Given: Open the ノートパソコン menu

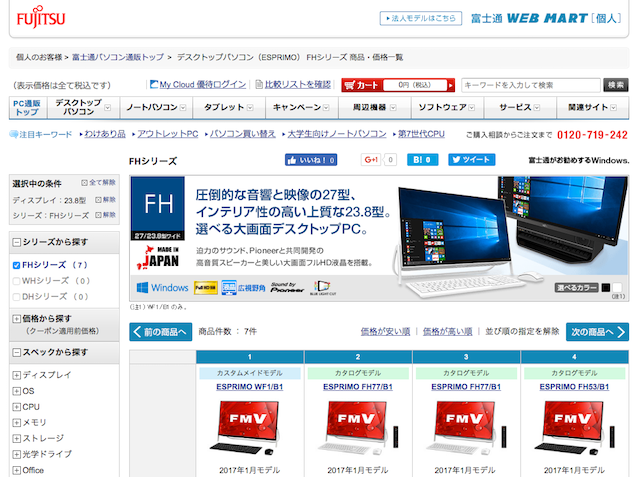Looking at the screenshot, I should click(x=156, y=107).
